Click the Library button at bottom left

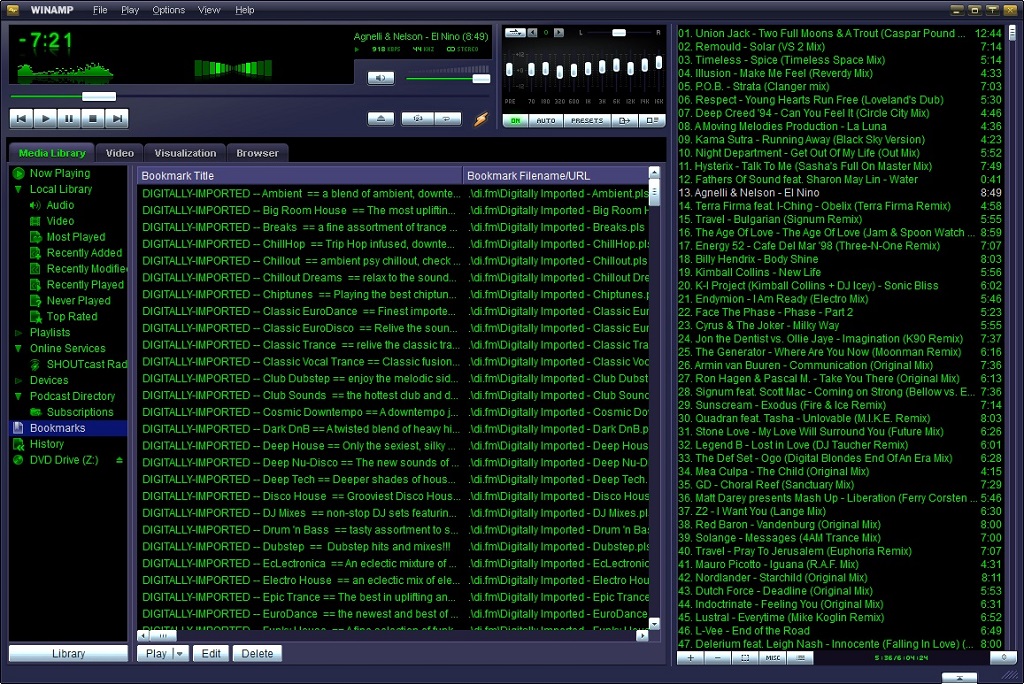pyautogui.click(x=68, y=653)
